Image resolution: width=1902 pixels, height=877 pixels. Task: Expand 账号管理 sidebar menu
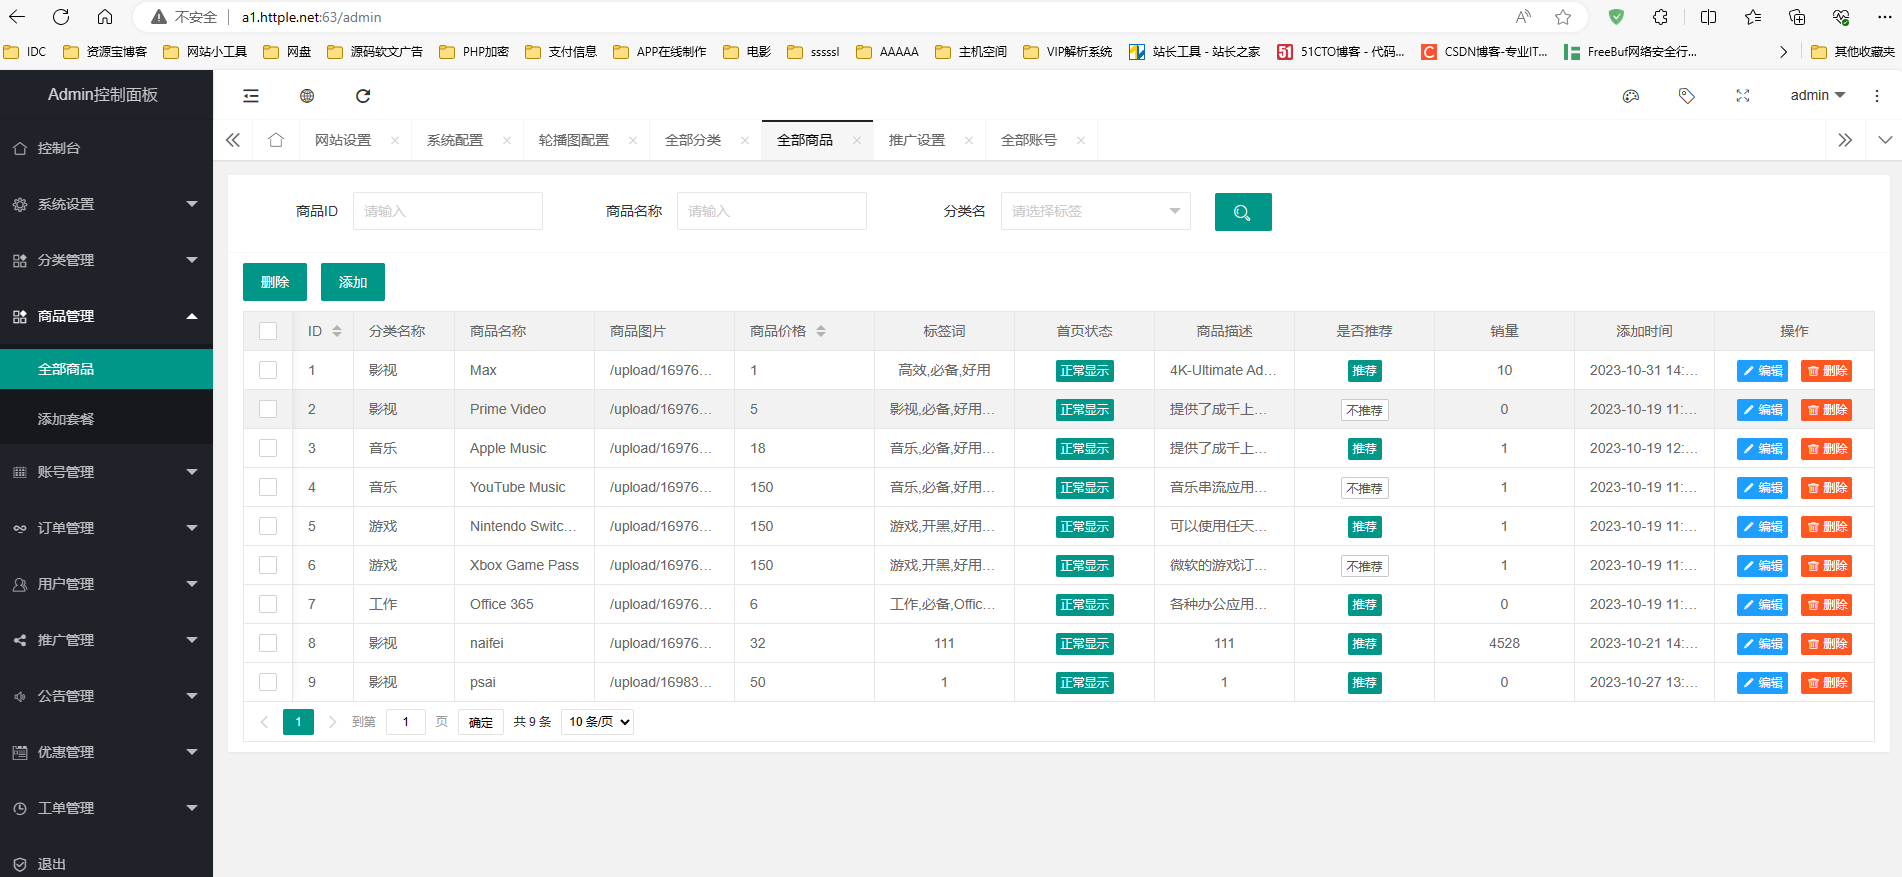(x=106, y=472)
